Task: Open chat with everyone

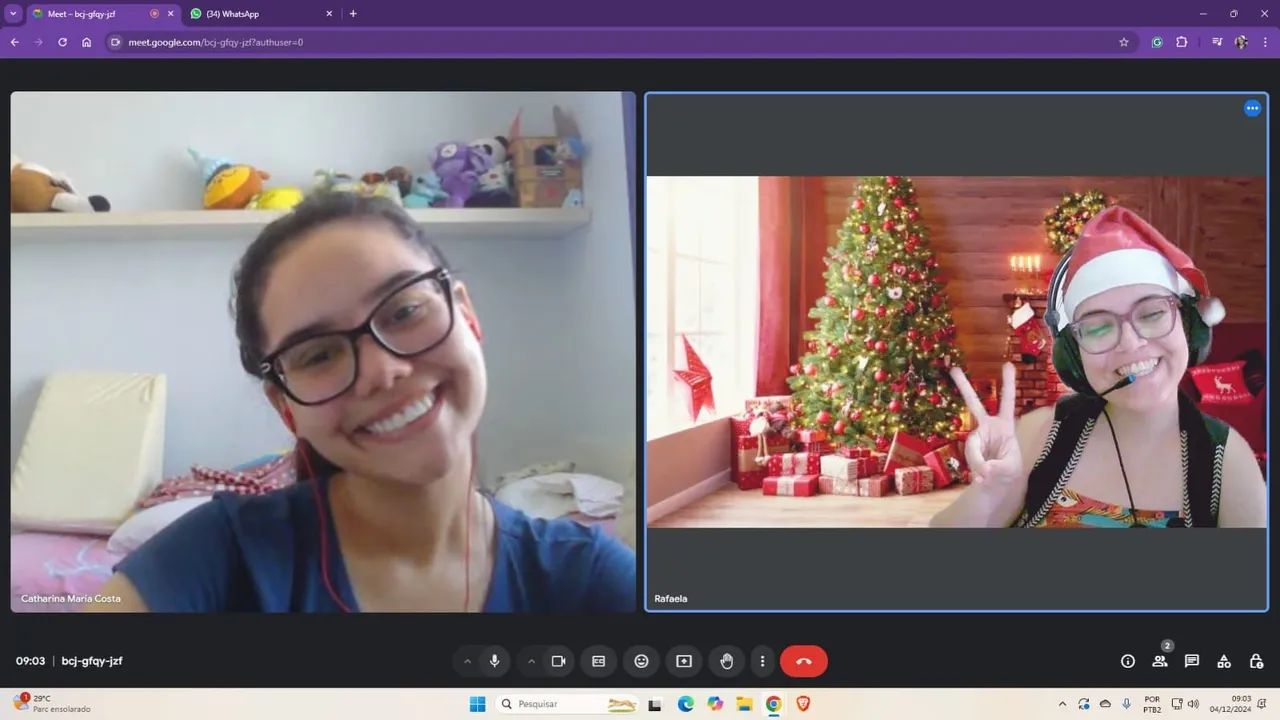Action: (x=1192, y=661)
